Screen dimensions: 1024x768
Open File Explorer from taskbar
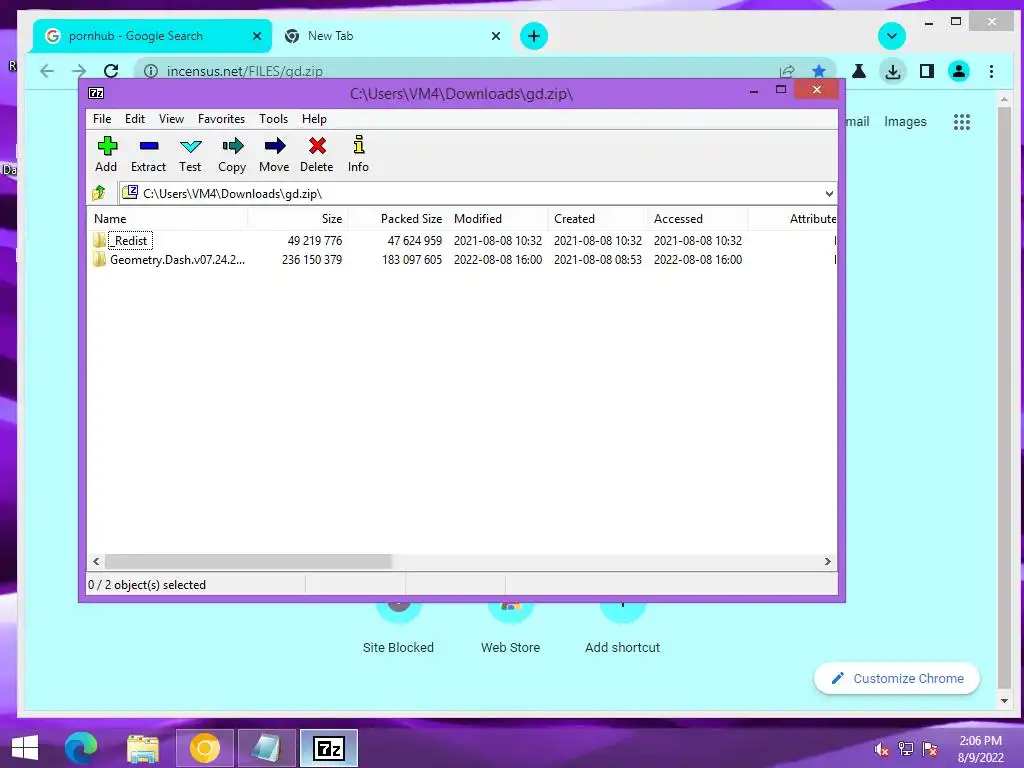tap(143, 748)
